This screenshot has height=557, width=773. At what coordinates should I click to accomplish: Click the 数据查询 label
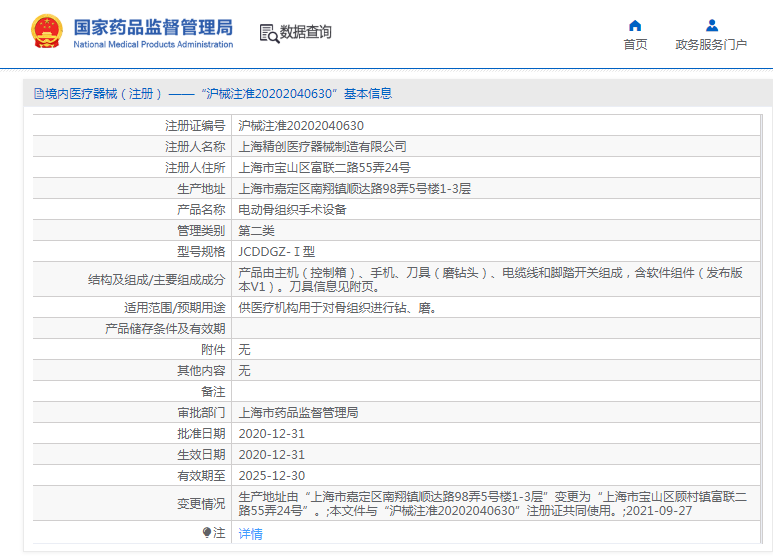[306, 32]
